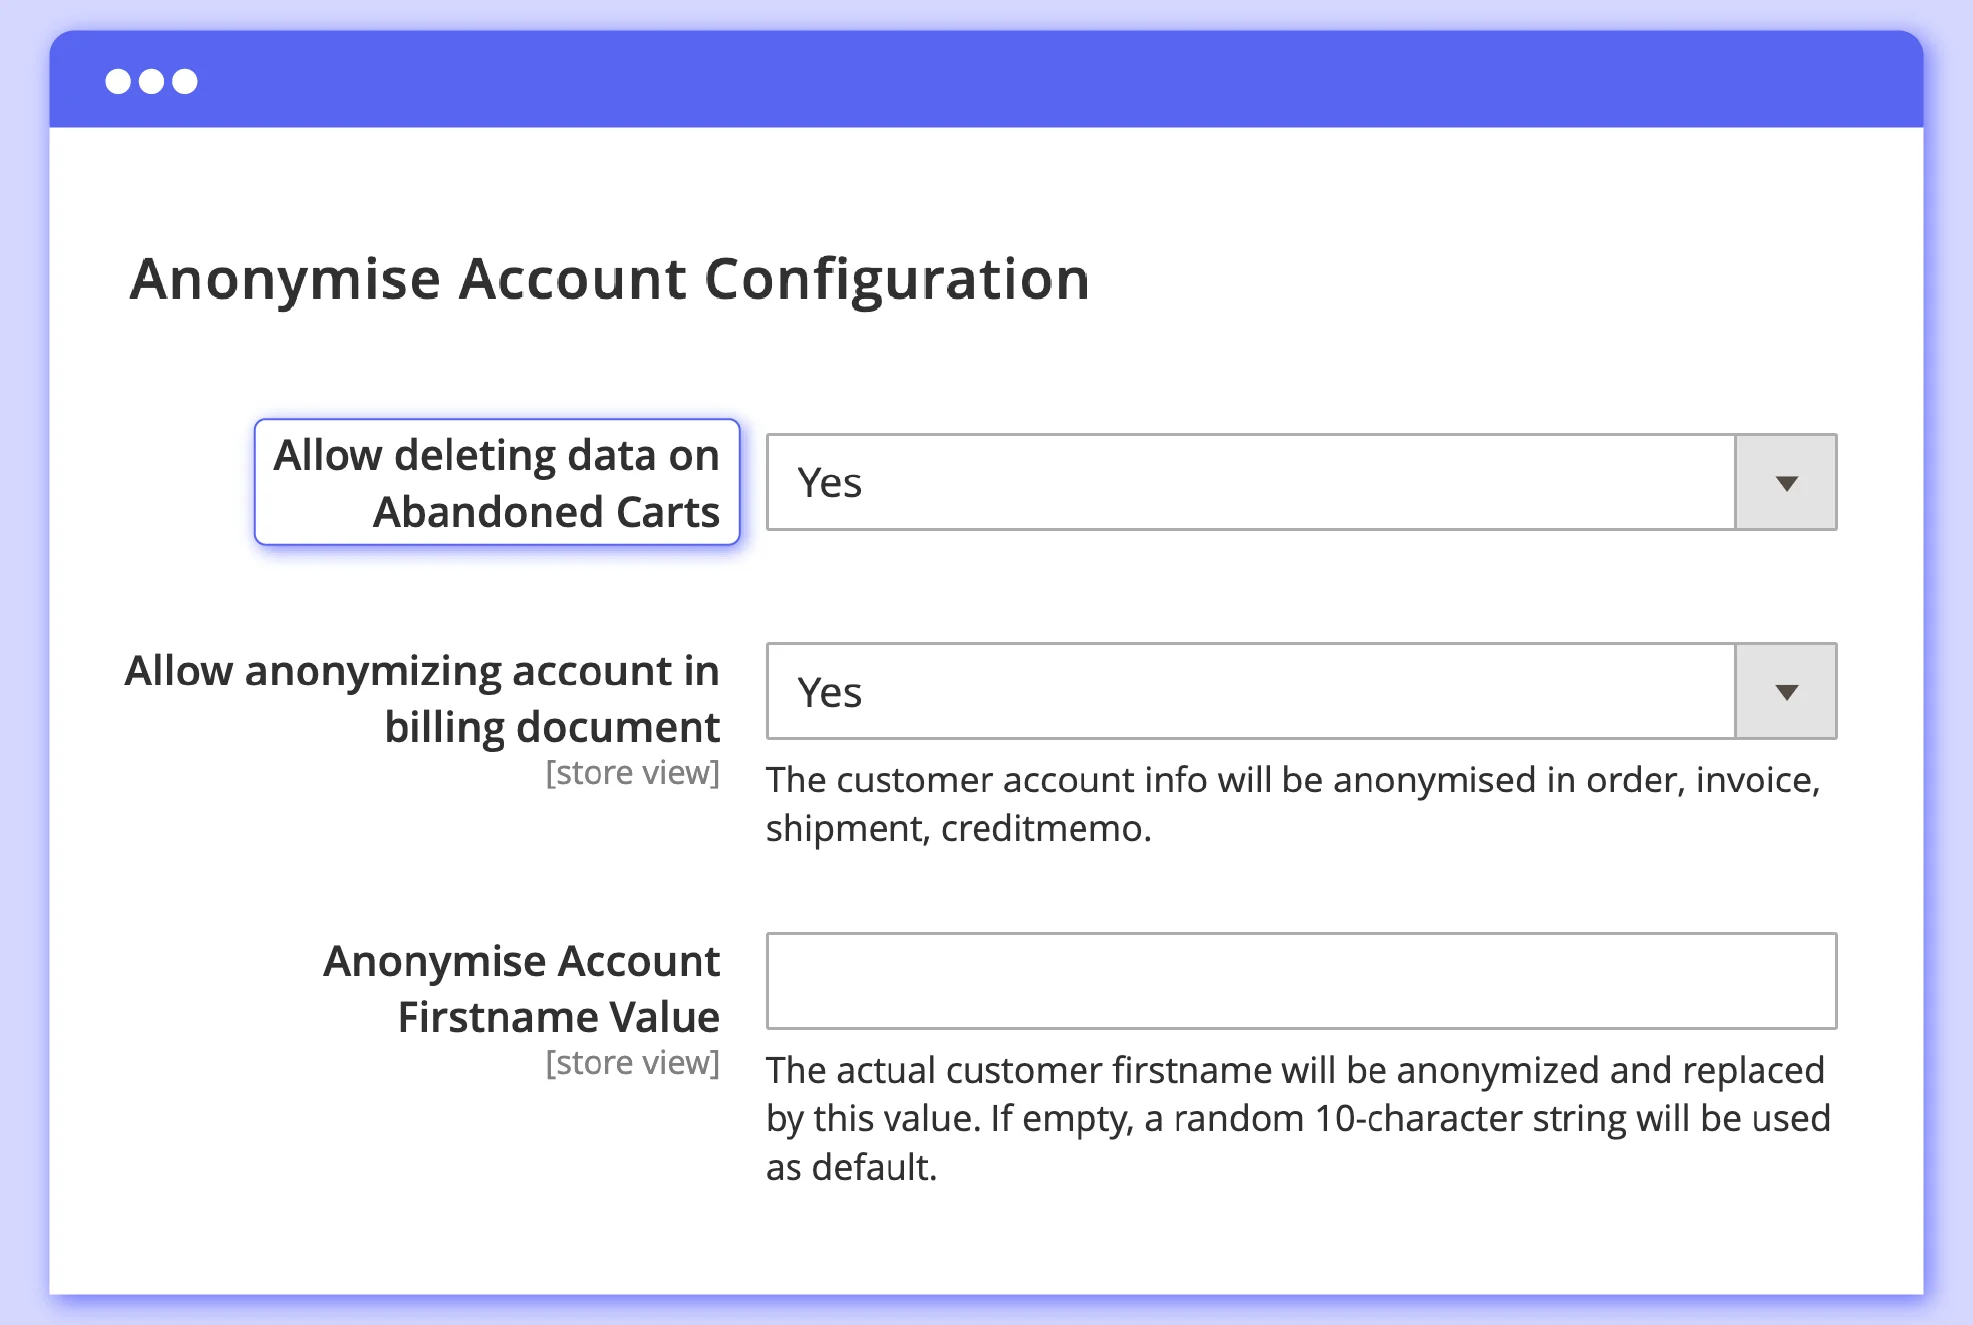The width and height of the screenshot is (1973, 1325).
Task: Click the 'Anonymise Account Firstname Value' label
Action: click(x=521, y=988)
